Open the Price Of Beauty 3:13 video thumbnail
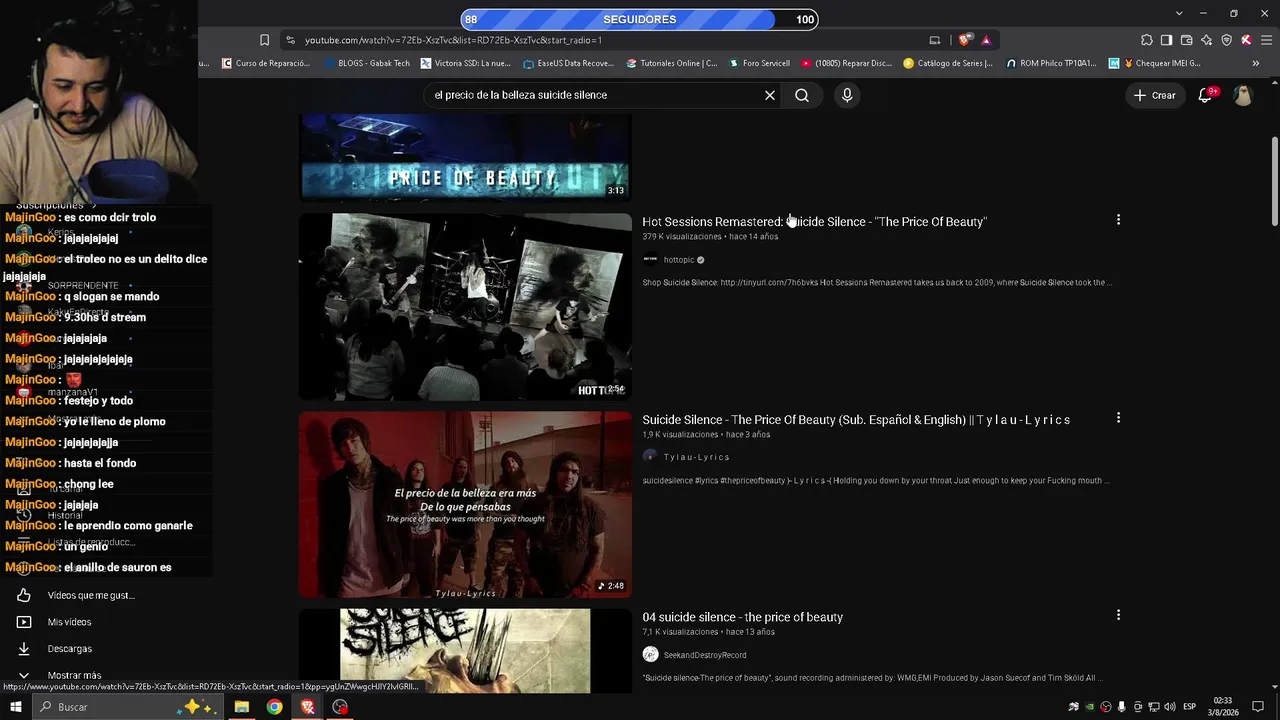 (x=465, y=157)
